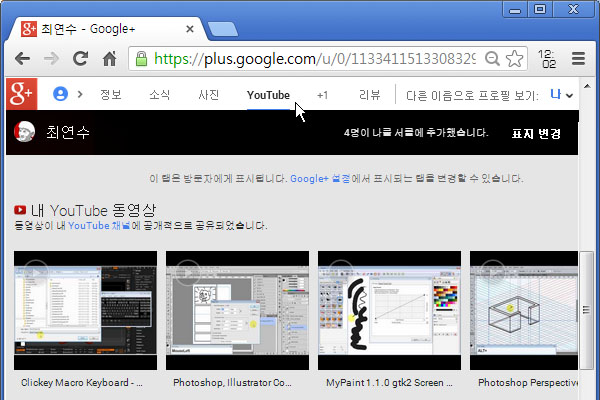Click the vertical scrollbar thumb
This screenshot has height=400, width=600.
tap(586, 310)
